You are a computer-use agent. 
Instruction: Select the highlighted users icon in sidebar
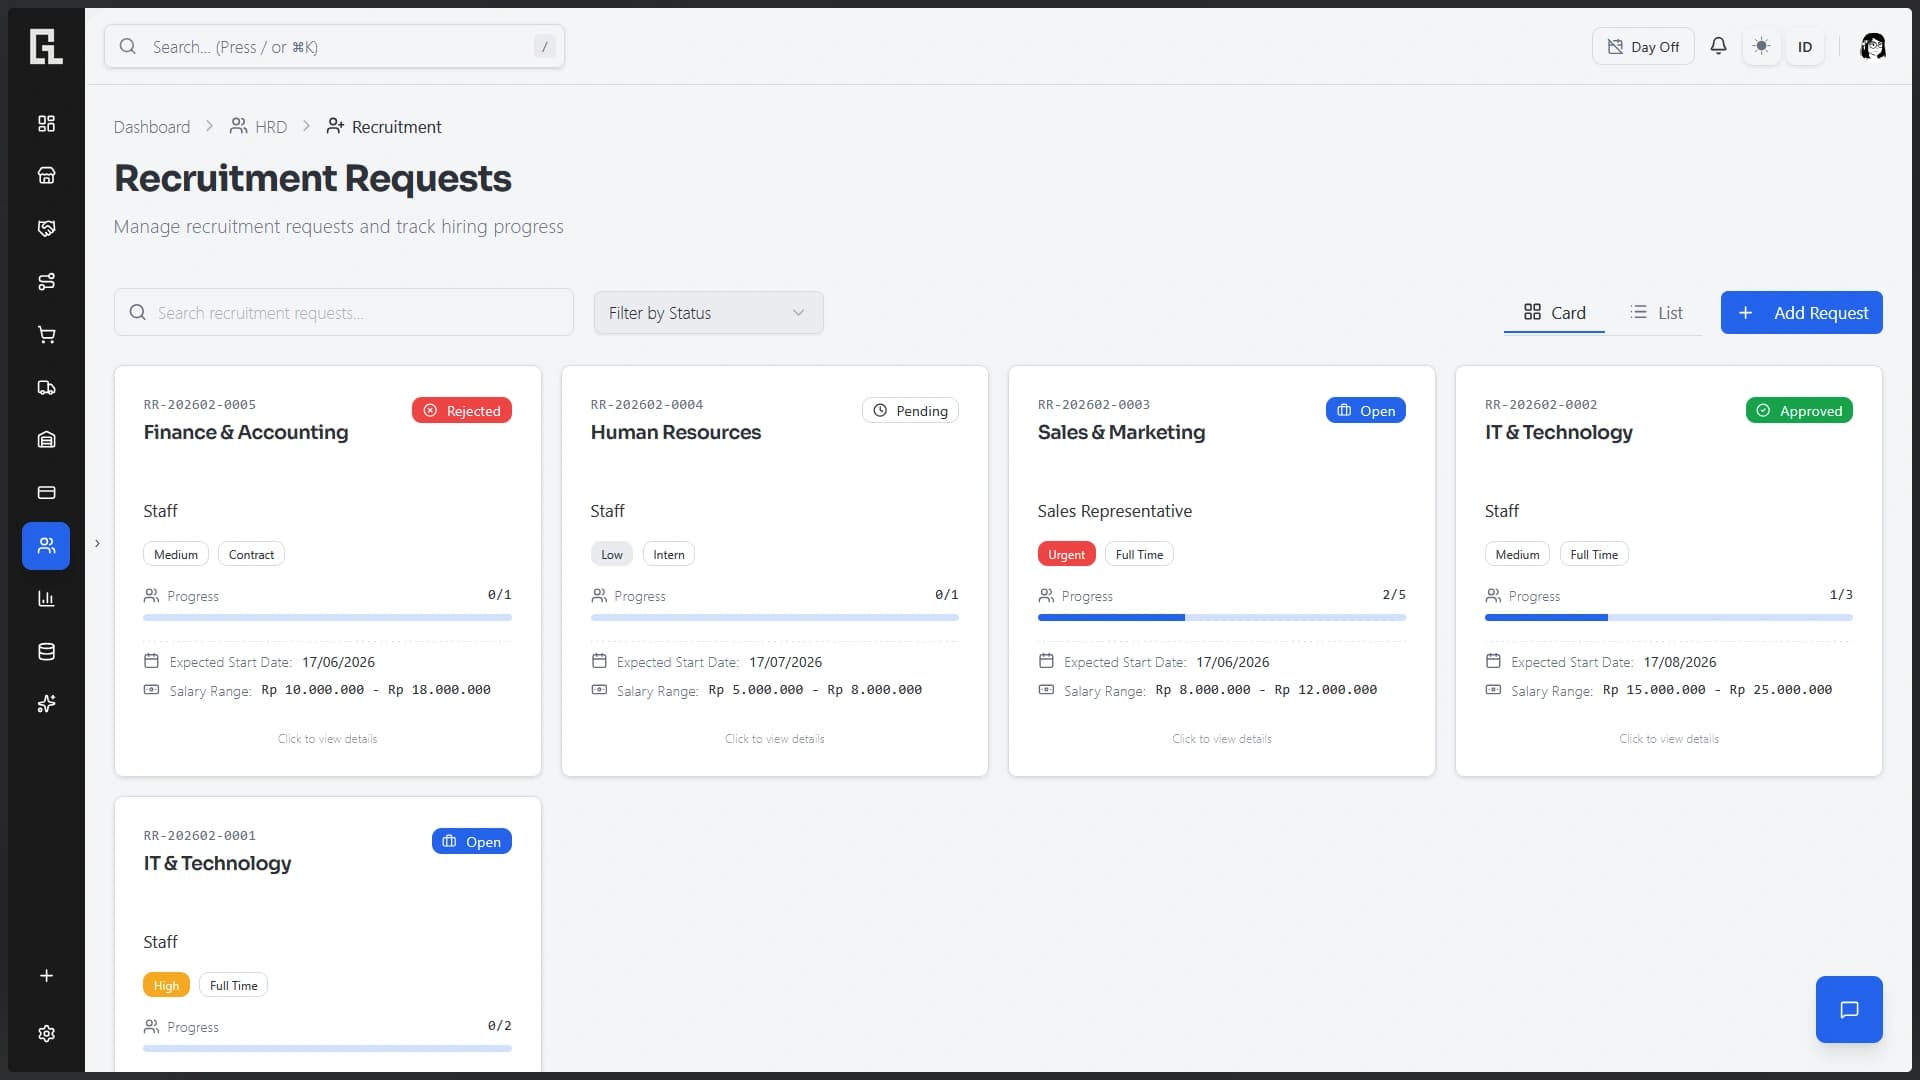46,545
